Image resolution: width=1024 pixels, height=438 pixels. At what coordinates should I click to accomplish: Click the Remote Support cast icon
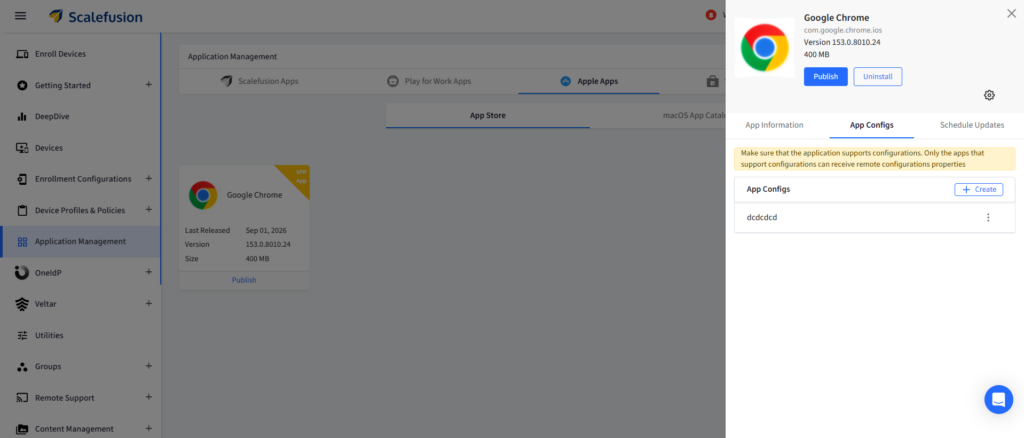click(x=22, y=398)
